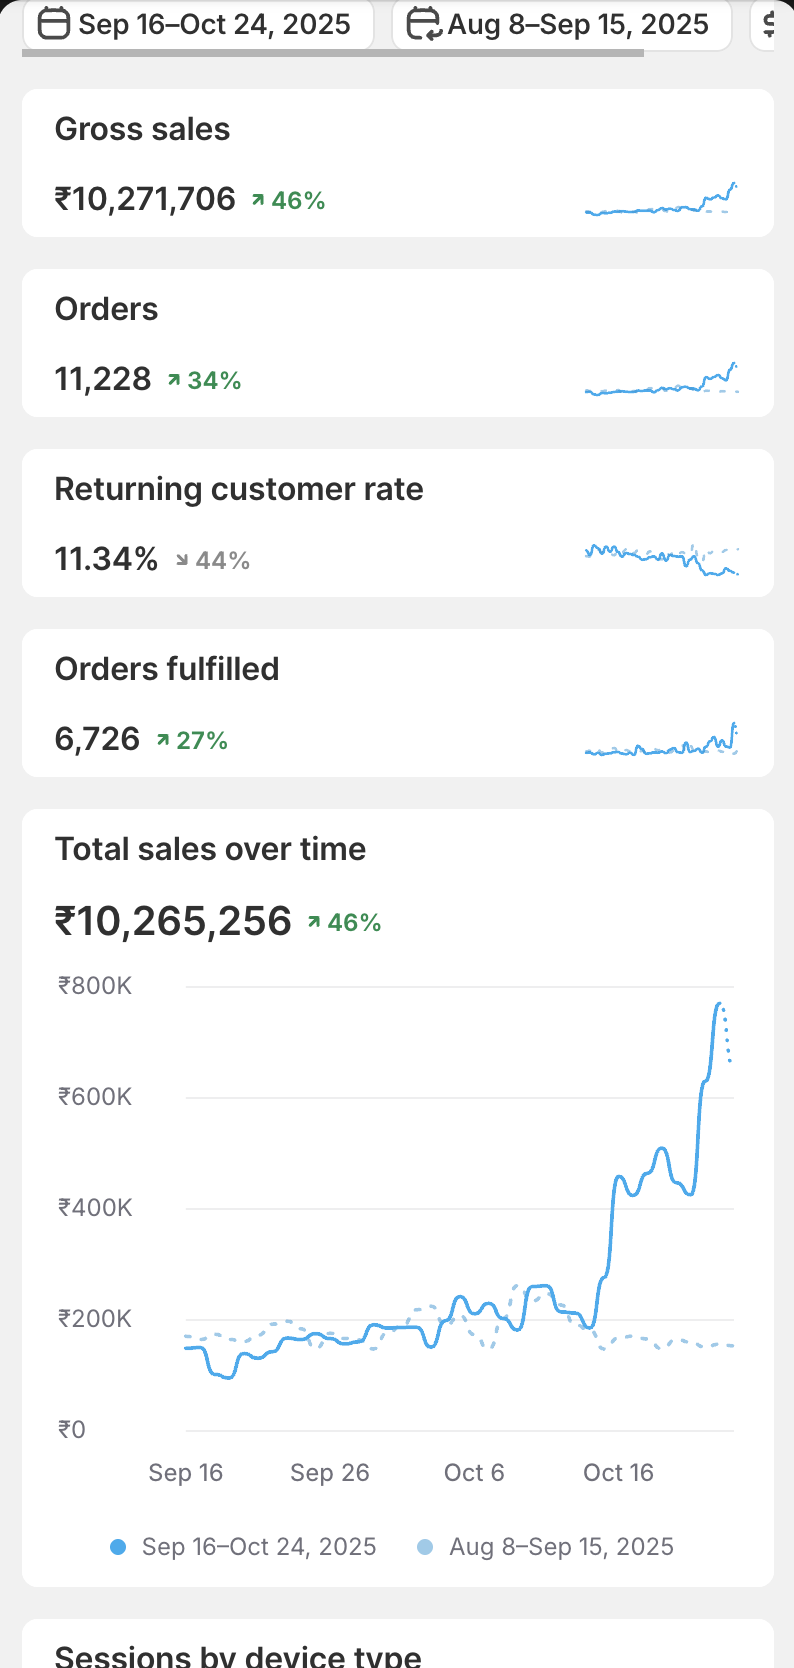Click the horizontal scrollbar under the date filters
The height and width of the screenshot is (1668, 794).
click(x=332, y=53)
